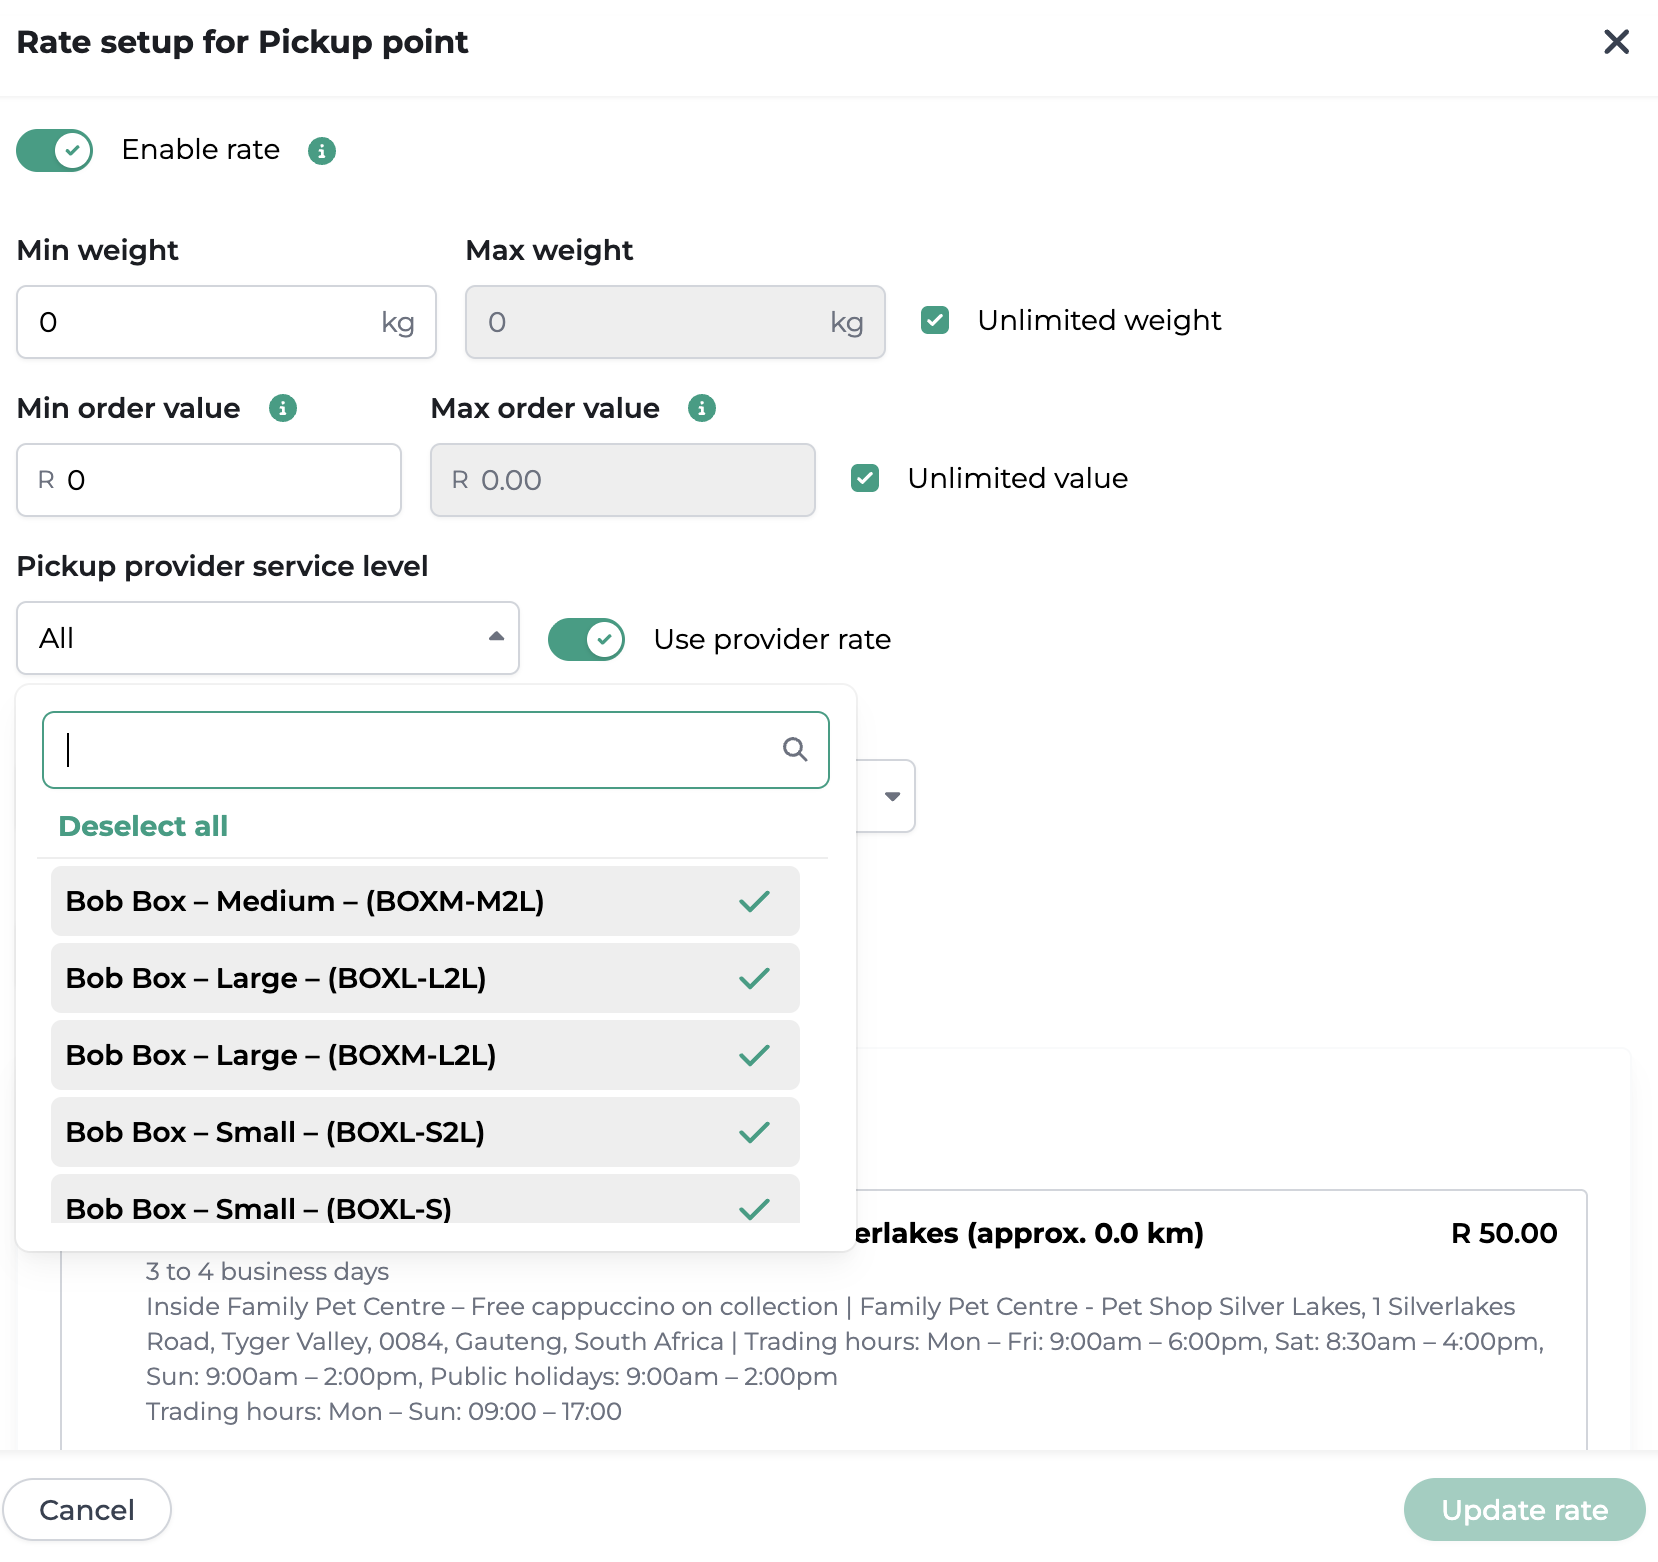Uncheck the Unlimited value checkbox

tap(865, 478)
